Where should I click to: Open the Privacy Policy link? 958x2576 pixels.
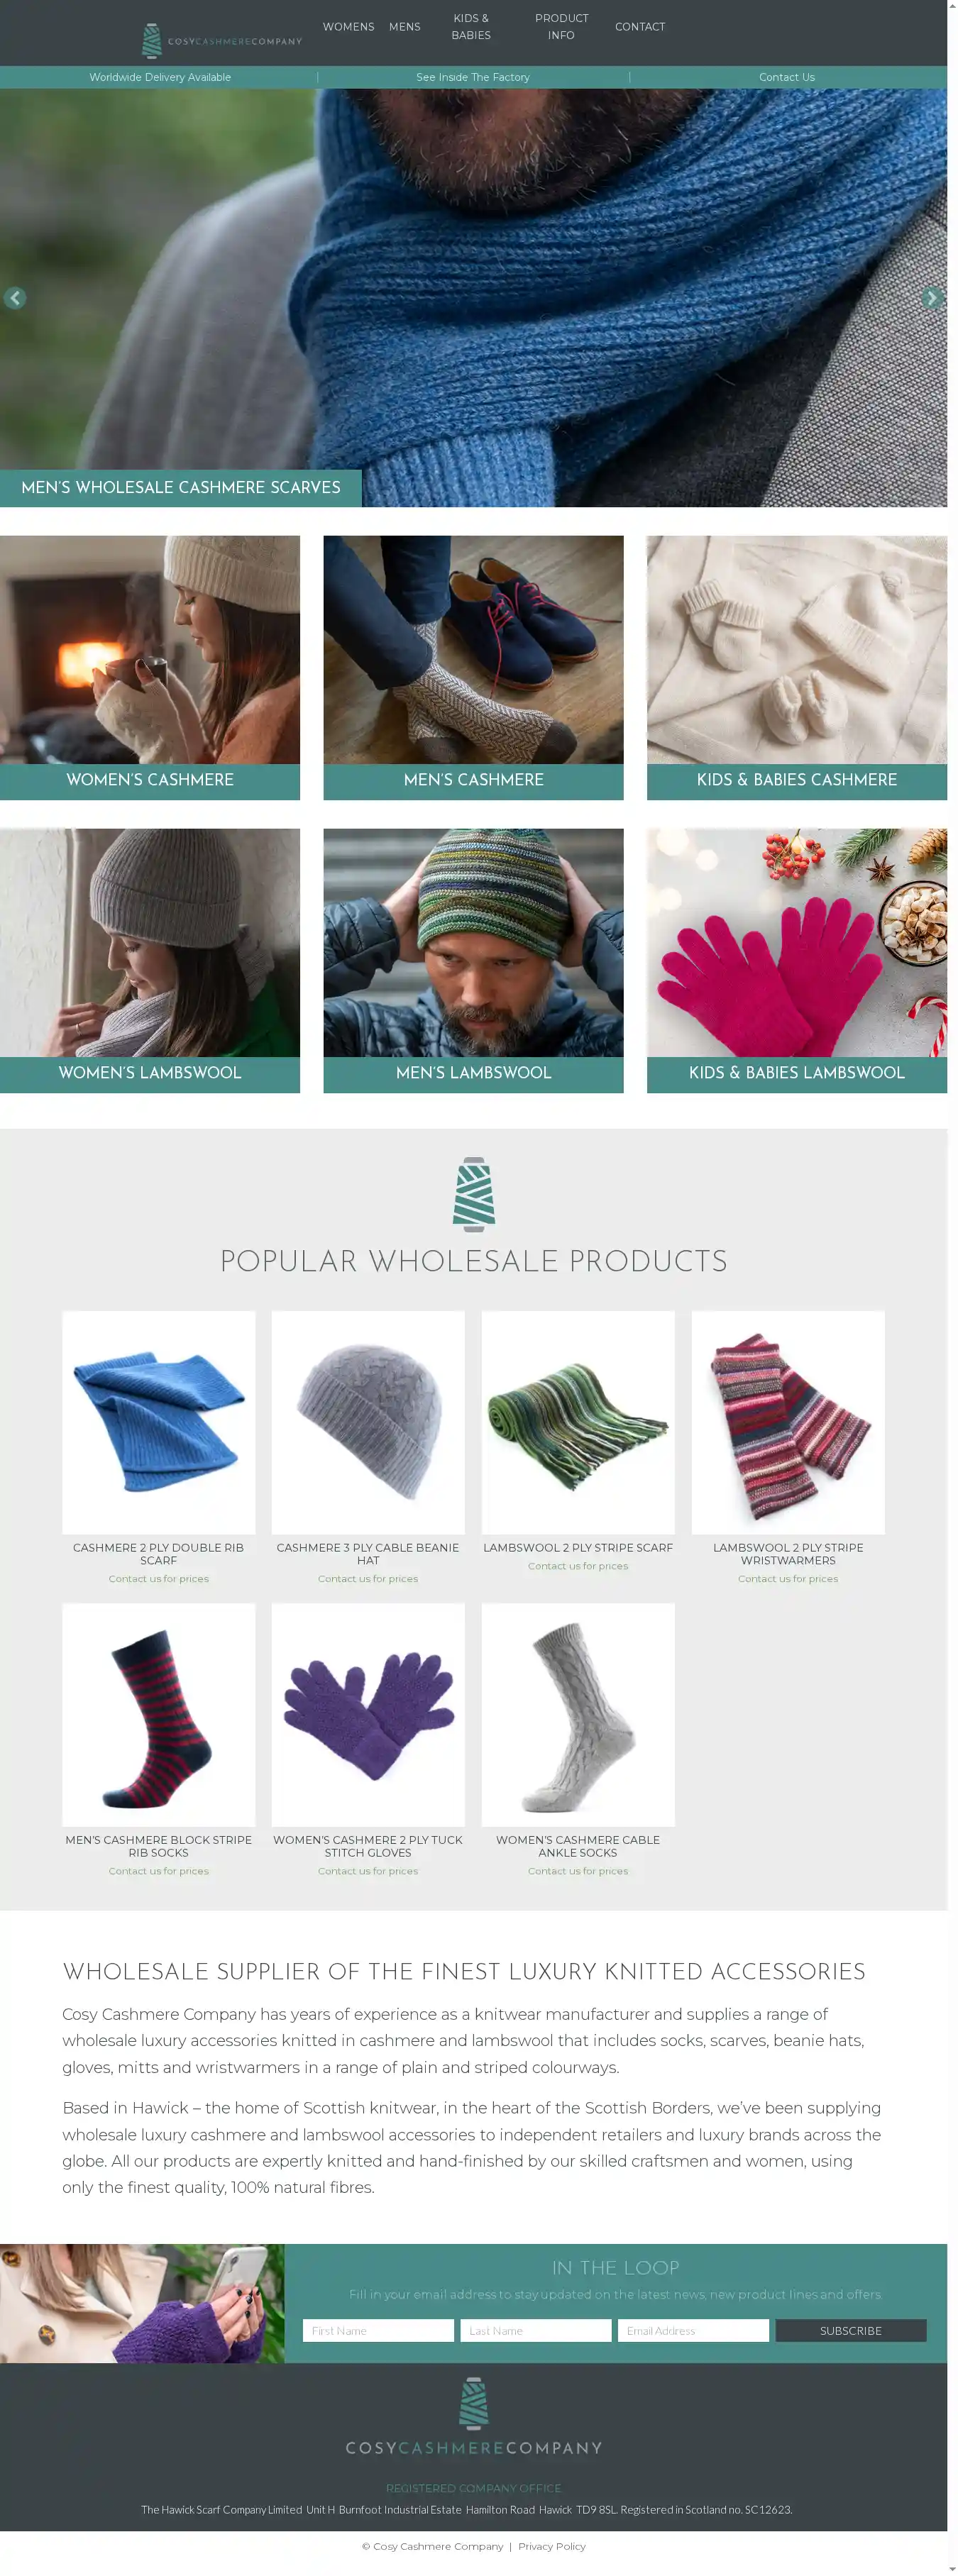pyautogui.click(x=552, y=2546)
